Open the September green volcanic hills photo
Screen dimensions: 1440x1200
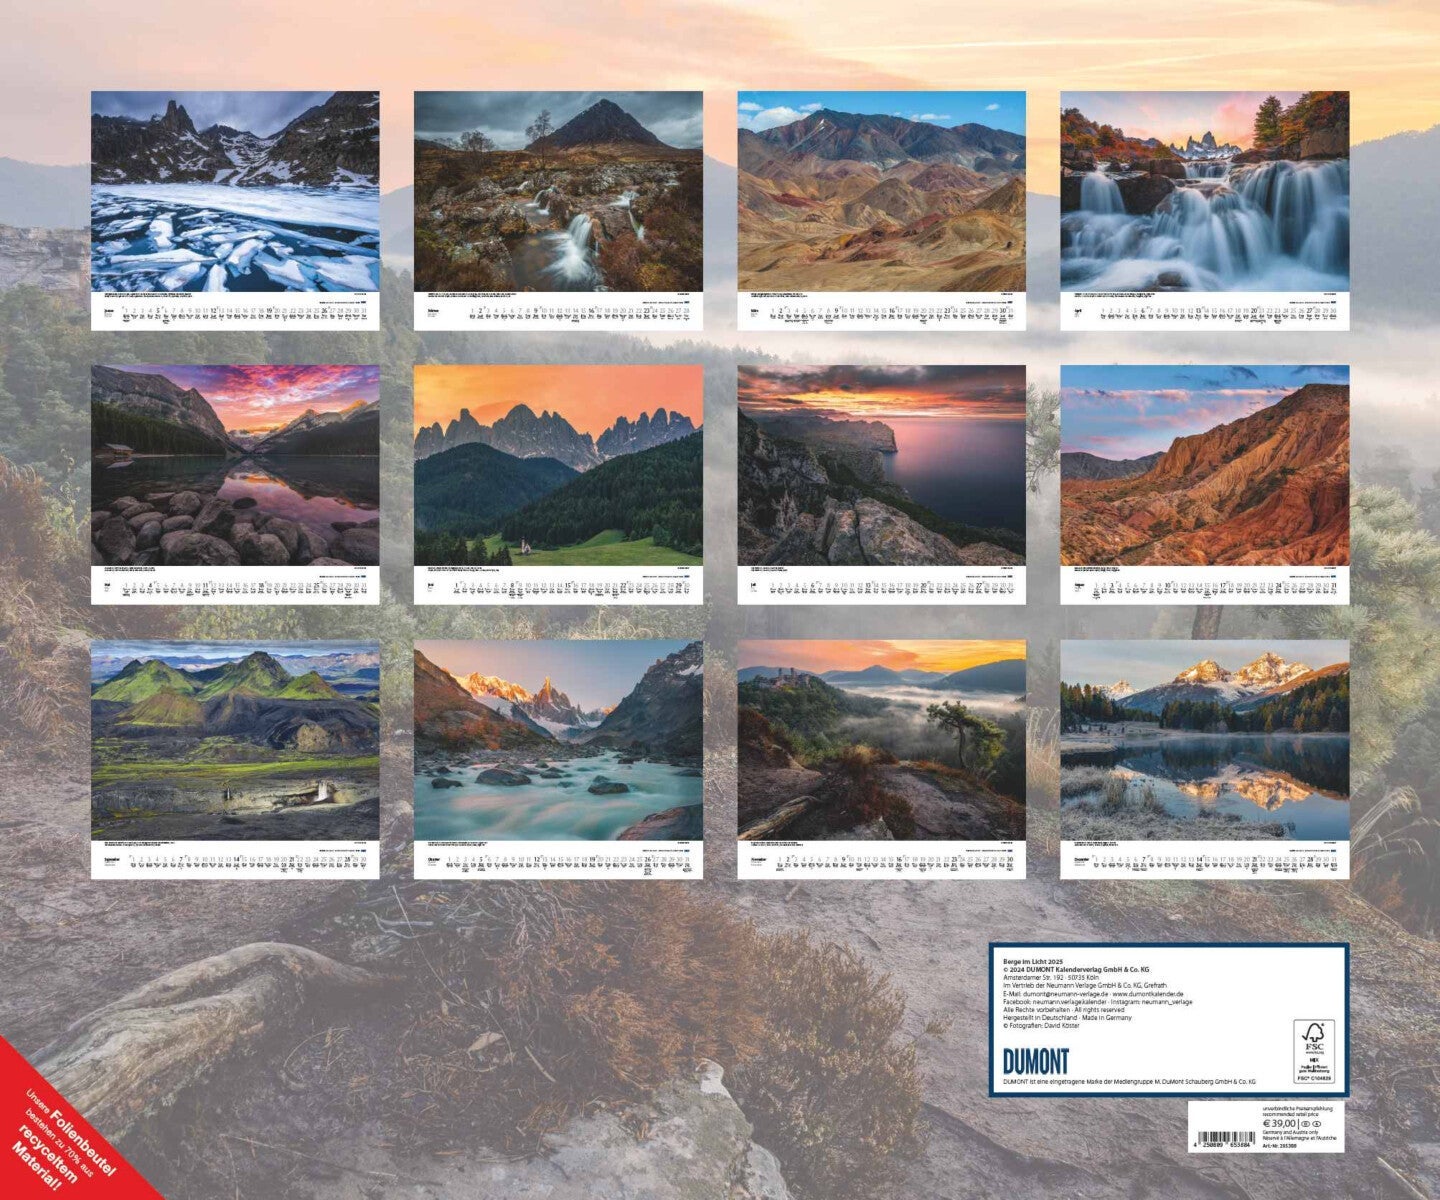[x=235, y=740]
